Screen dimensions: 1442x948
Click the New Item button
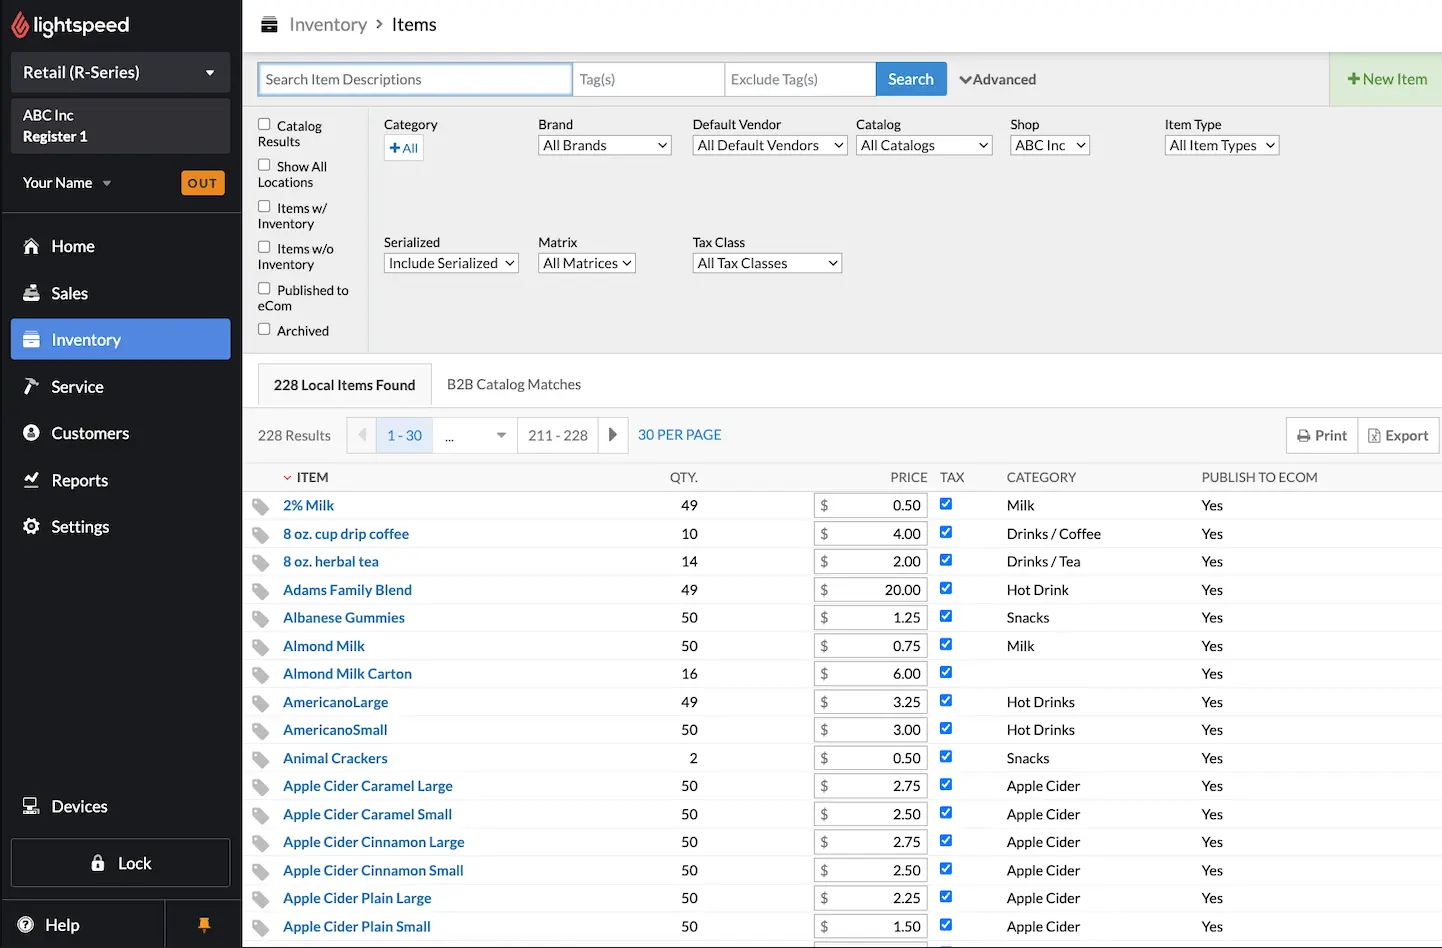click(1387, 78)
